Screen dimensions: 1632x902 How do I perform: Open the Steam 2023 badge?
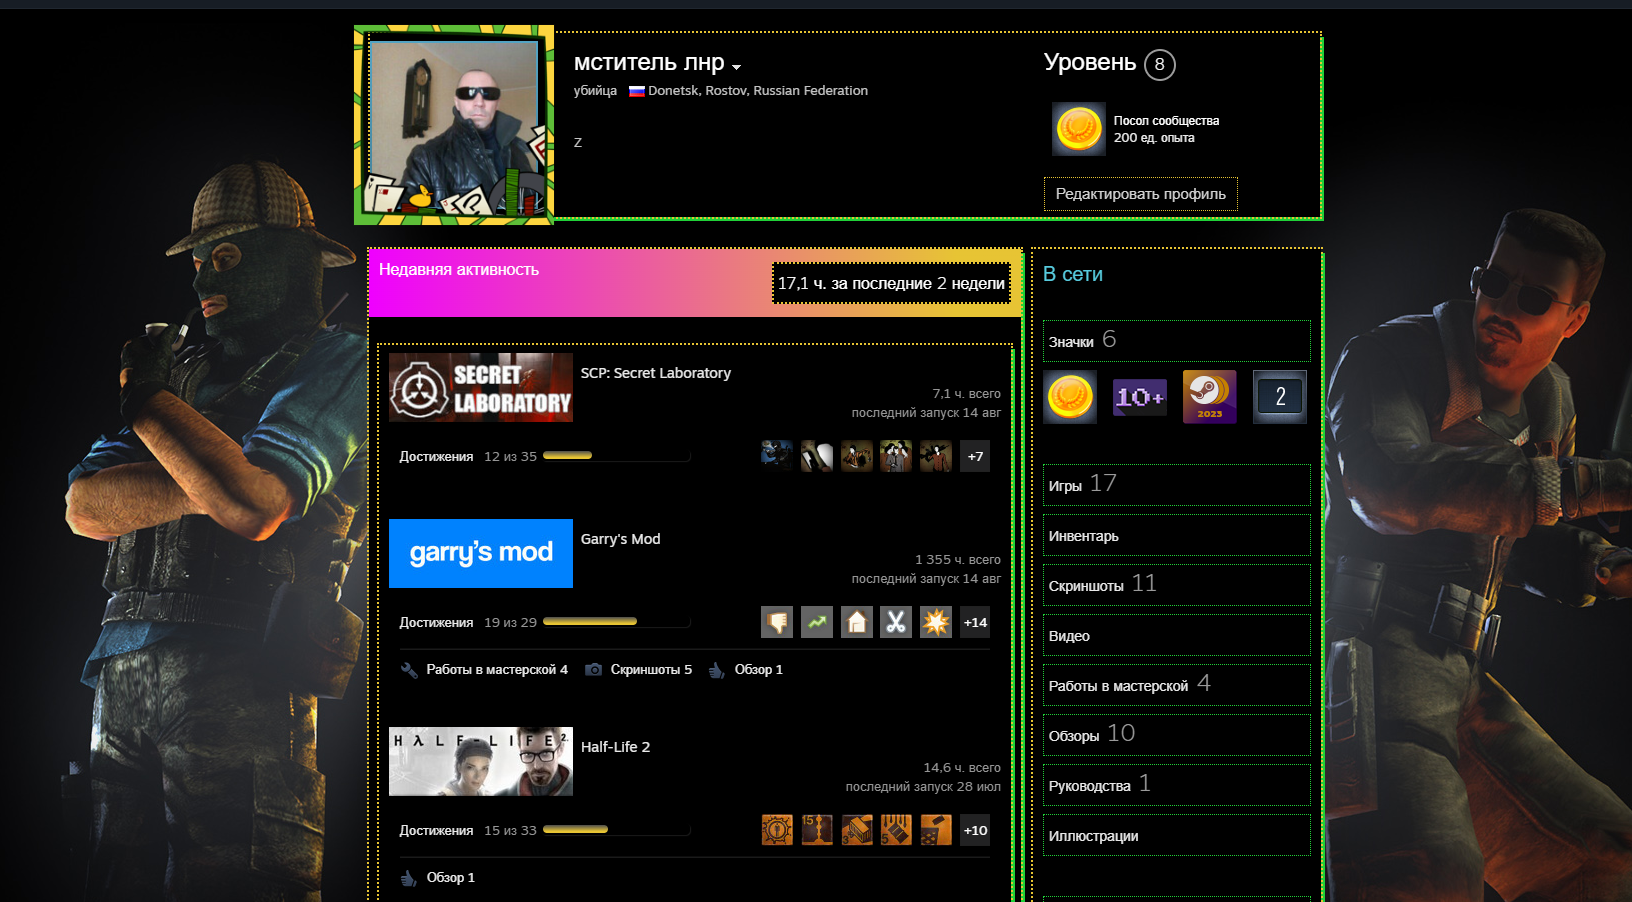1210,397
